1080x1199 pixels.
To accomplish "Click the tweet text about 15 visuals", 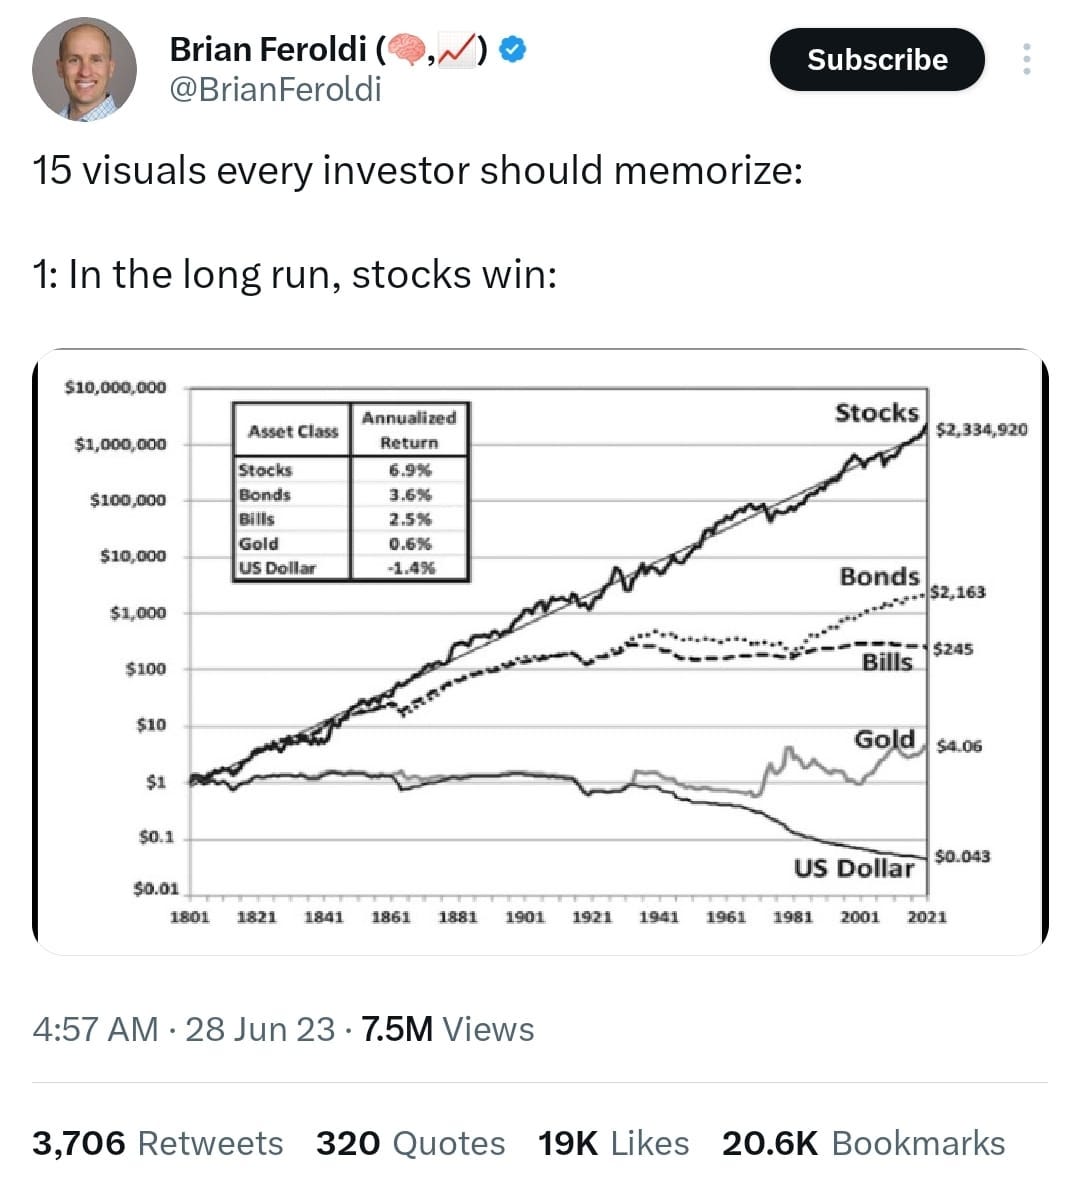I will (418, 170).
